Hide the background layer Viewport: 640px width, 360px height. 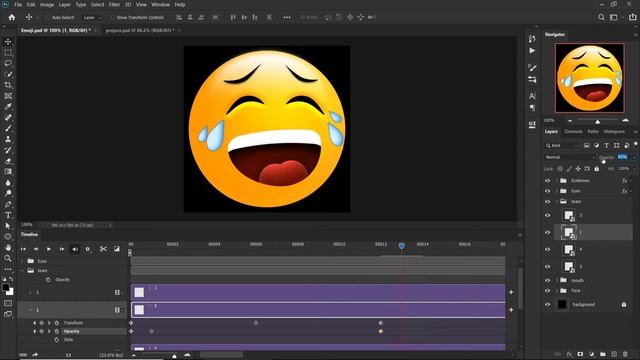point(548,304)
